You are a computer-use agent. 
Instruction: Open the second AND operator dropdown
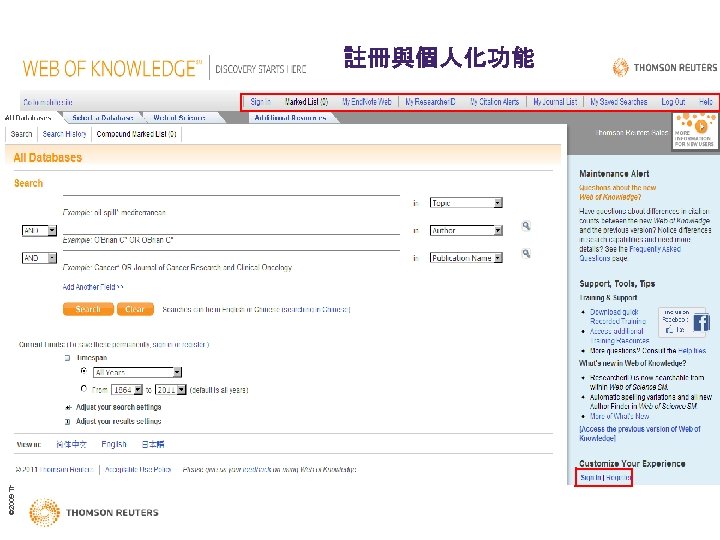(39, 258)
